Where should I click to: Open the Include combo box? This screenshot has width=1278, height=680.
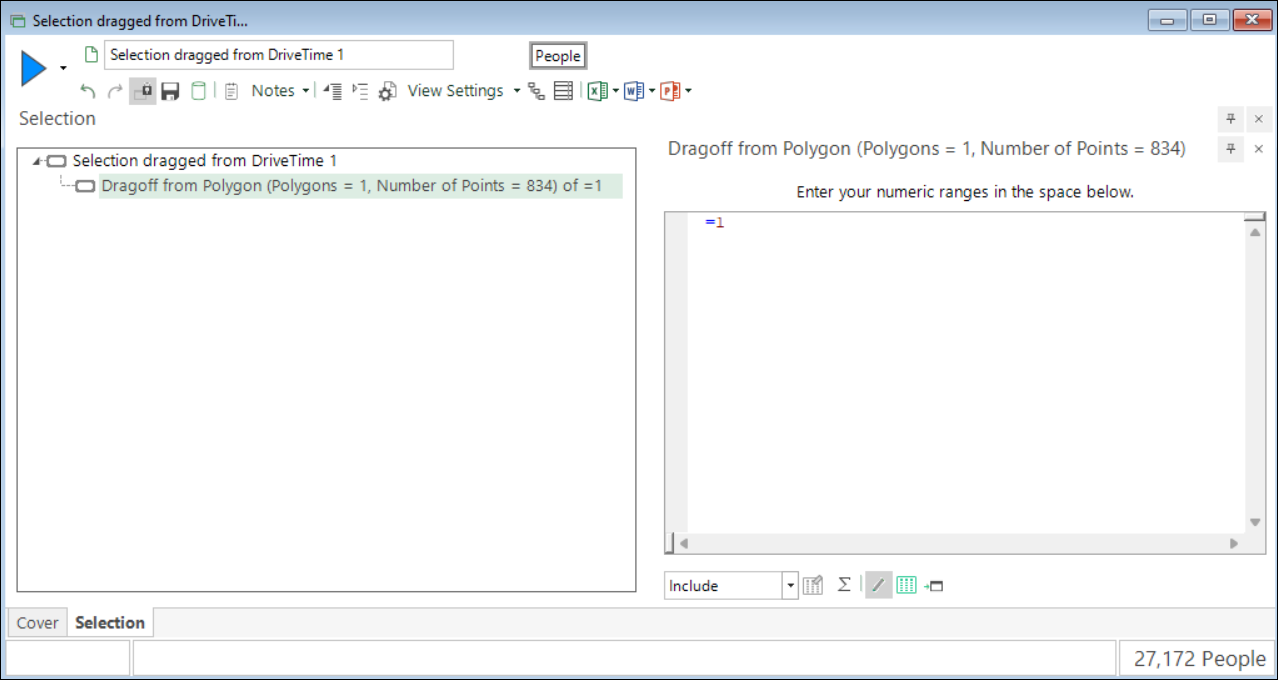tap(731, 586)
